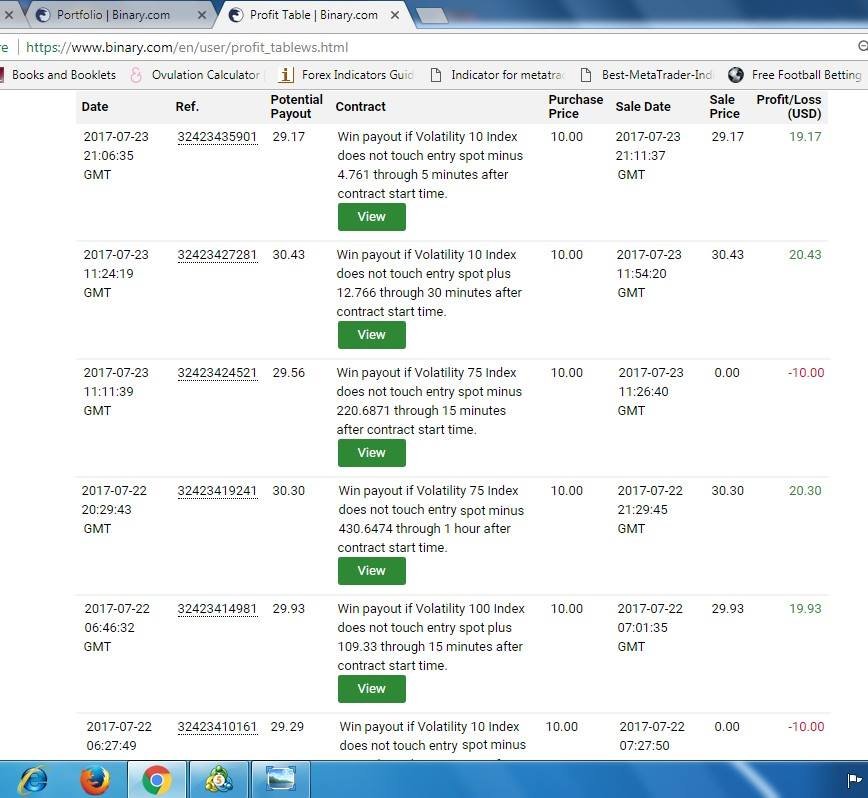View contract with 109.33 barrier

click(371, 688)
